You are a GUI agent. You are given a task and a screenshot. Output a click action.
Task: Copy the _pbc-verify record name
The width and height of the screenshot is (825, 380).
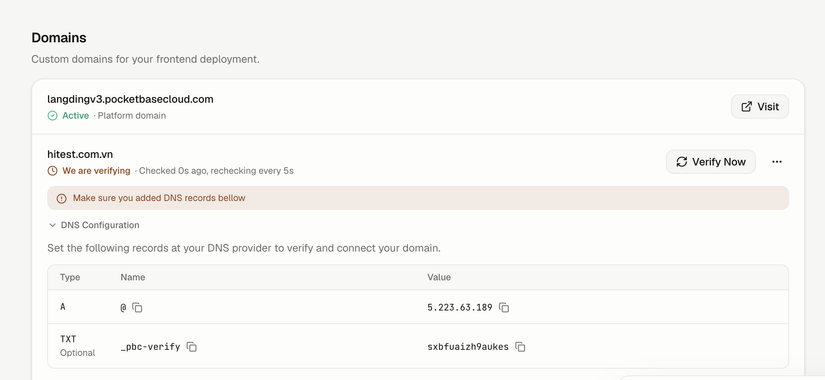coord(192,347)
